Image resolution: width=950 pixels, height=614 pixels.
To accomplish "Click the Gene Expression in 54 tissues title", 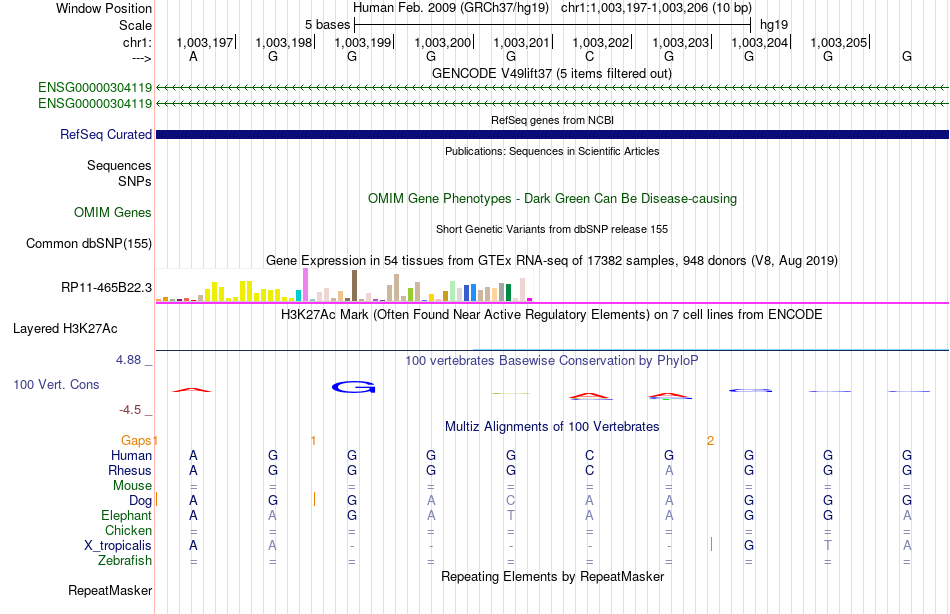I will tap(552, 261).
